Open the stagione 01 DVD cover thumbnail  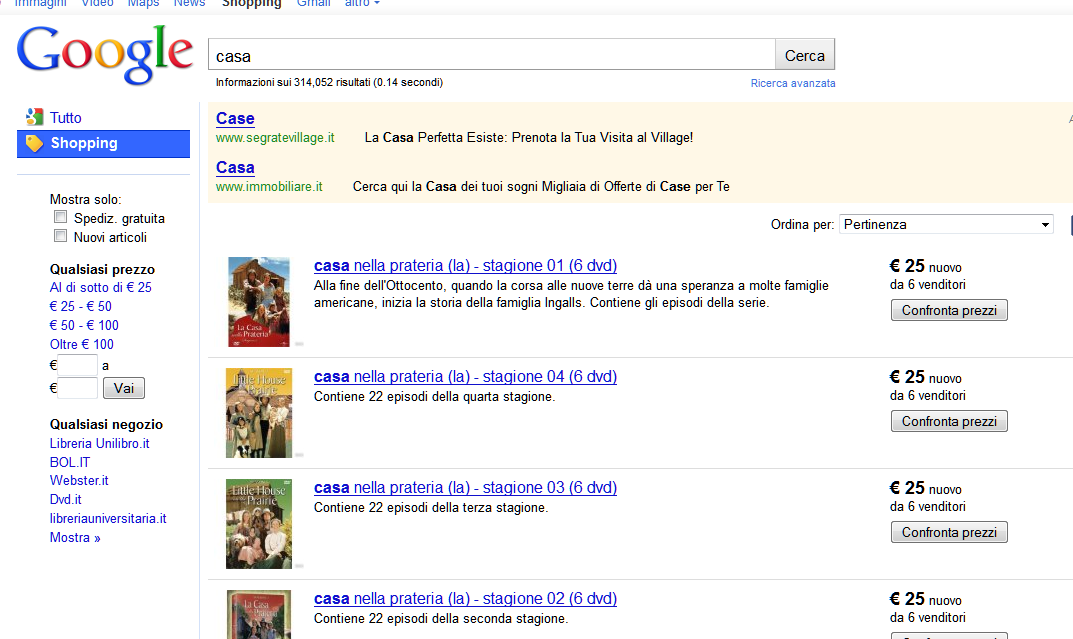coord(259,302)
